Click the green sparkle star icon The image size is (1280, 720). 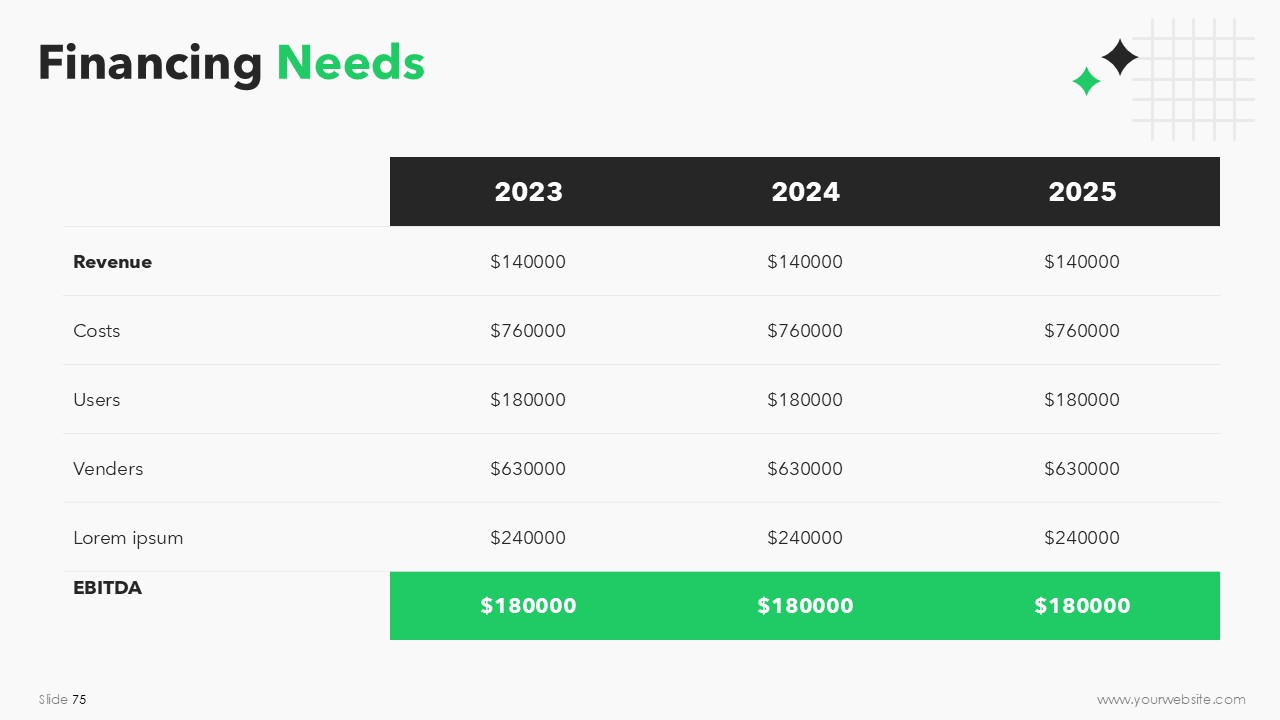coord(1086,81)
